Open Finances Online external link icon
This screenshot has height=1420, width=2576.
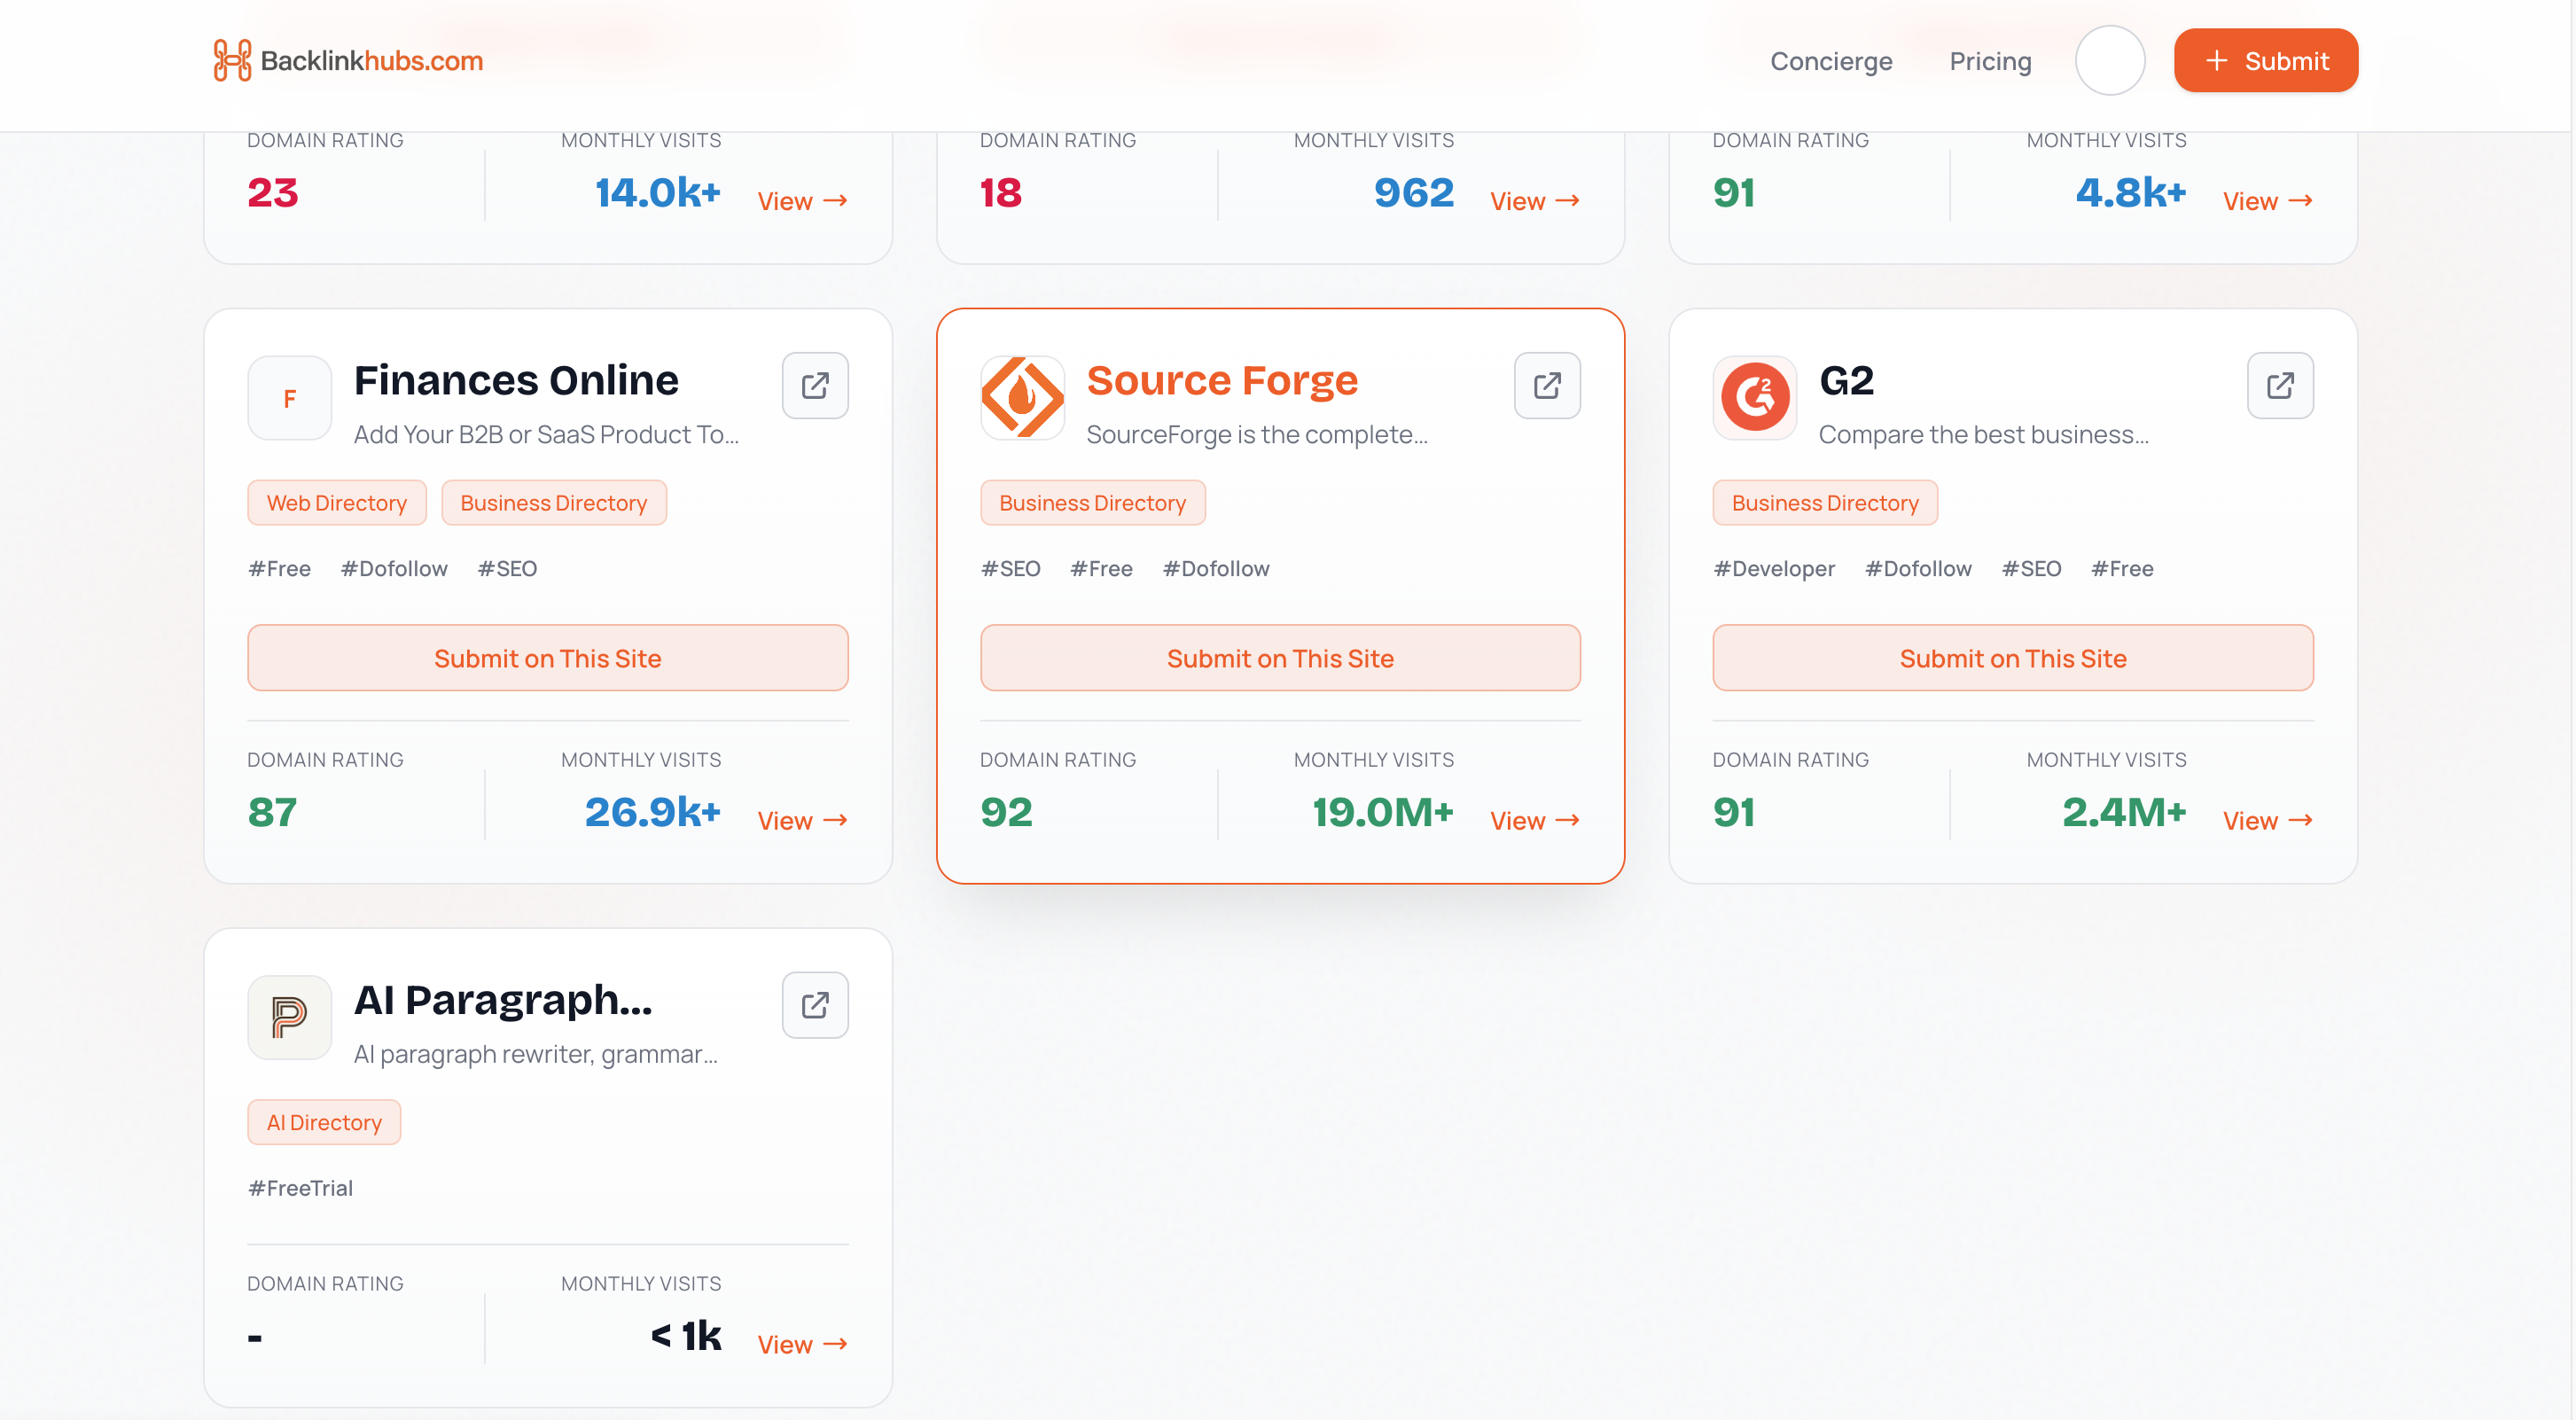815,385
